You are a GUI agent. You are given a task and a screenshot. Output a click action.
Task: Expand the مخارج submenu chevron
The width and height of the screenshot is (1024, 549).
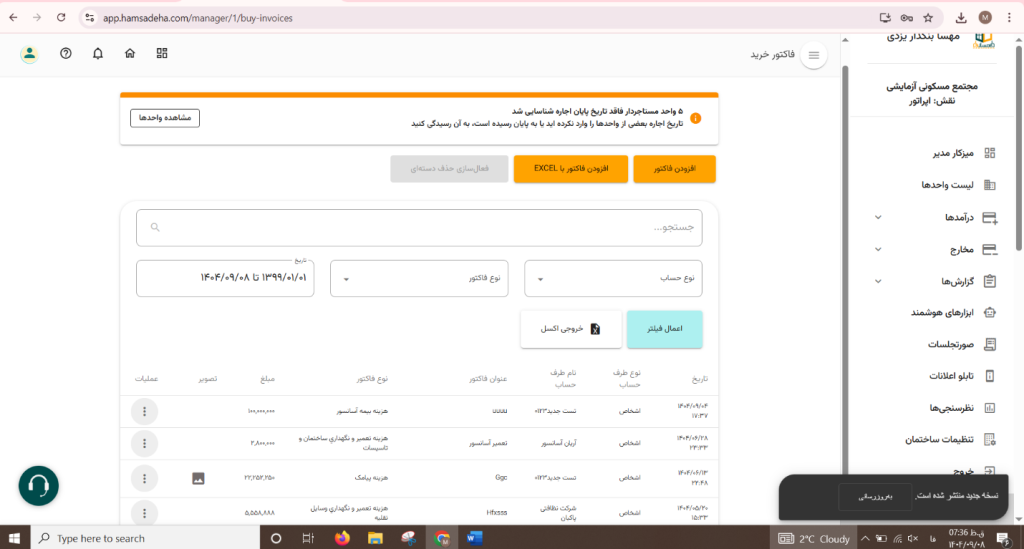click(878, 249)
